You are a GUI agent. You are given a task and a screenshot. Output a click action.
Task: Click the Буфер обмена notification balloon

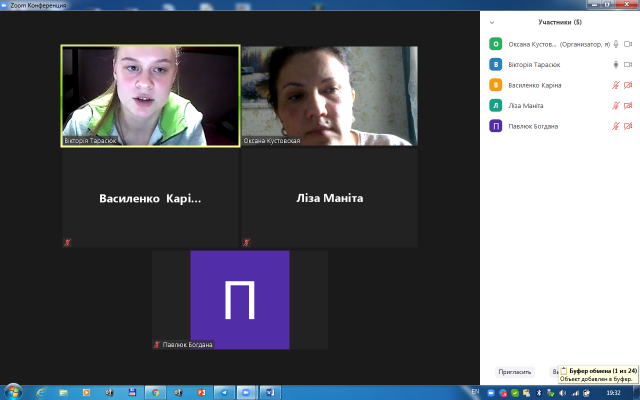[598, 374]
